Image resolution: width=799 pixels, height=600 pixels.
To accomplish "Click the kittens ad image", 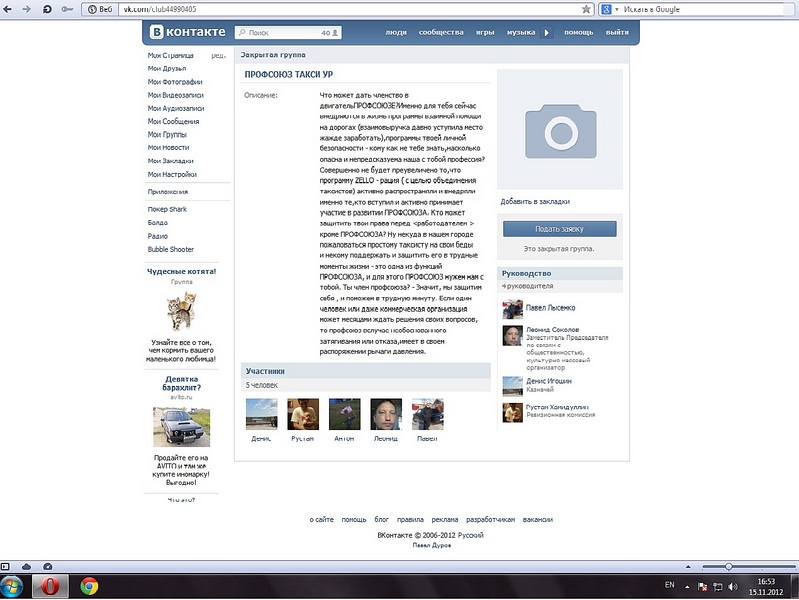I will (x=181, y=311).
